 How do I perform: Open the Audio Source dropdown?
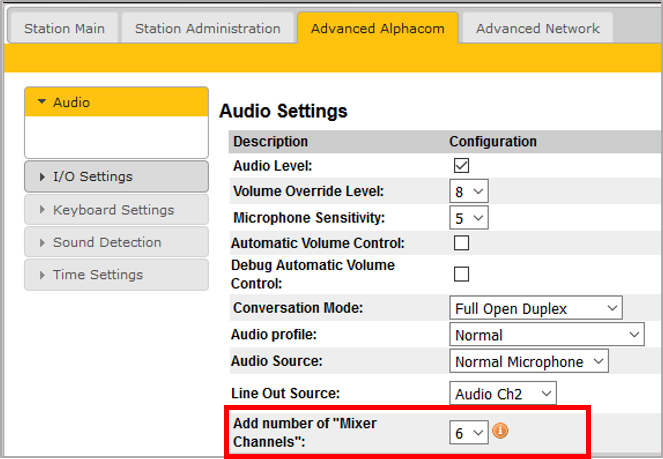(529, 361)
